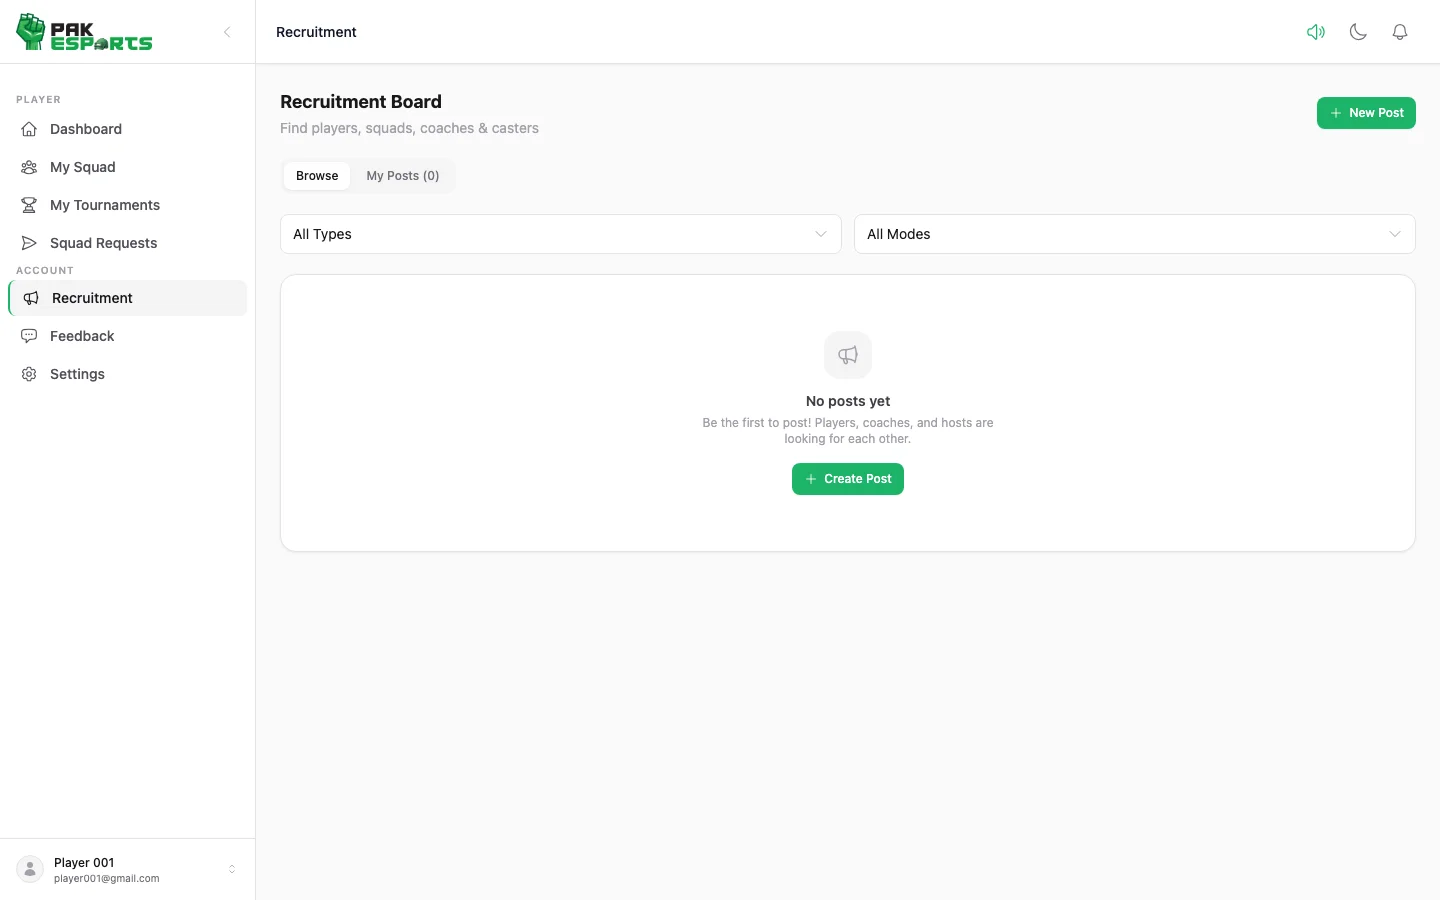Click the New Post button
This screenshot has width=1440, height=900.
1366,113
